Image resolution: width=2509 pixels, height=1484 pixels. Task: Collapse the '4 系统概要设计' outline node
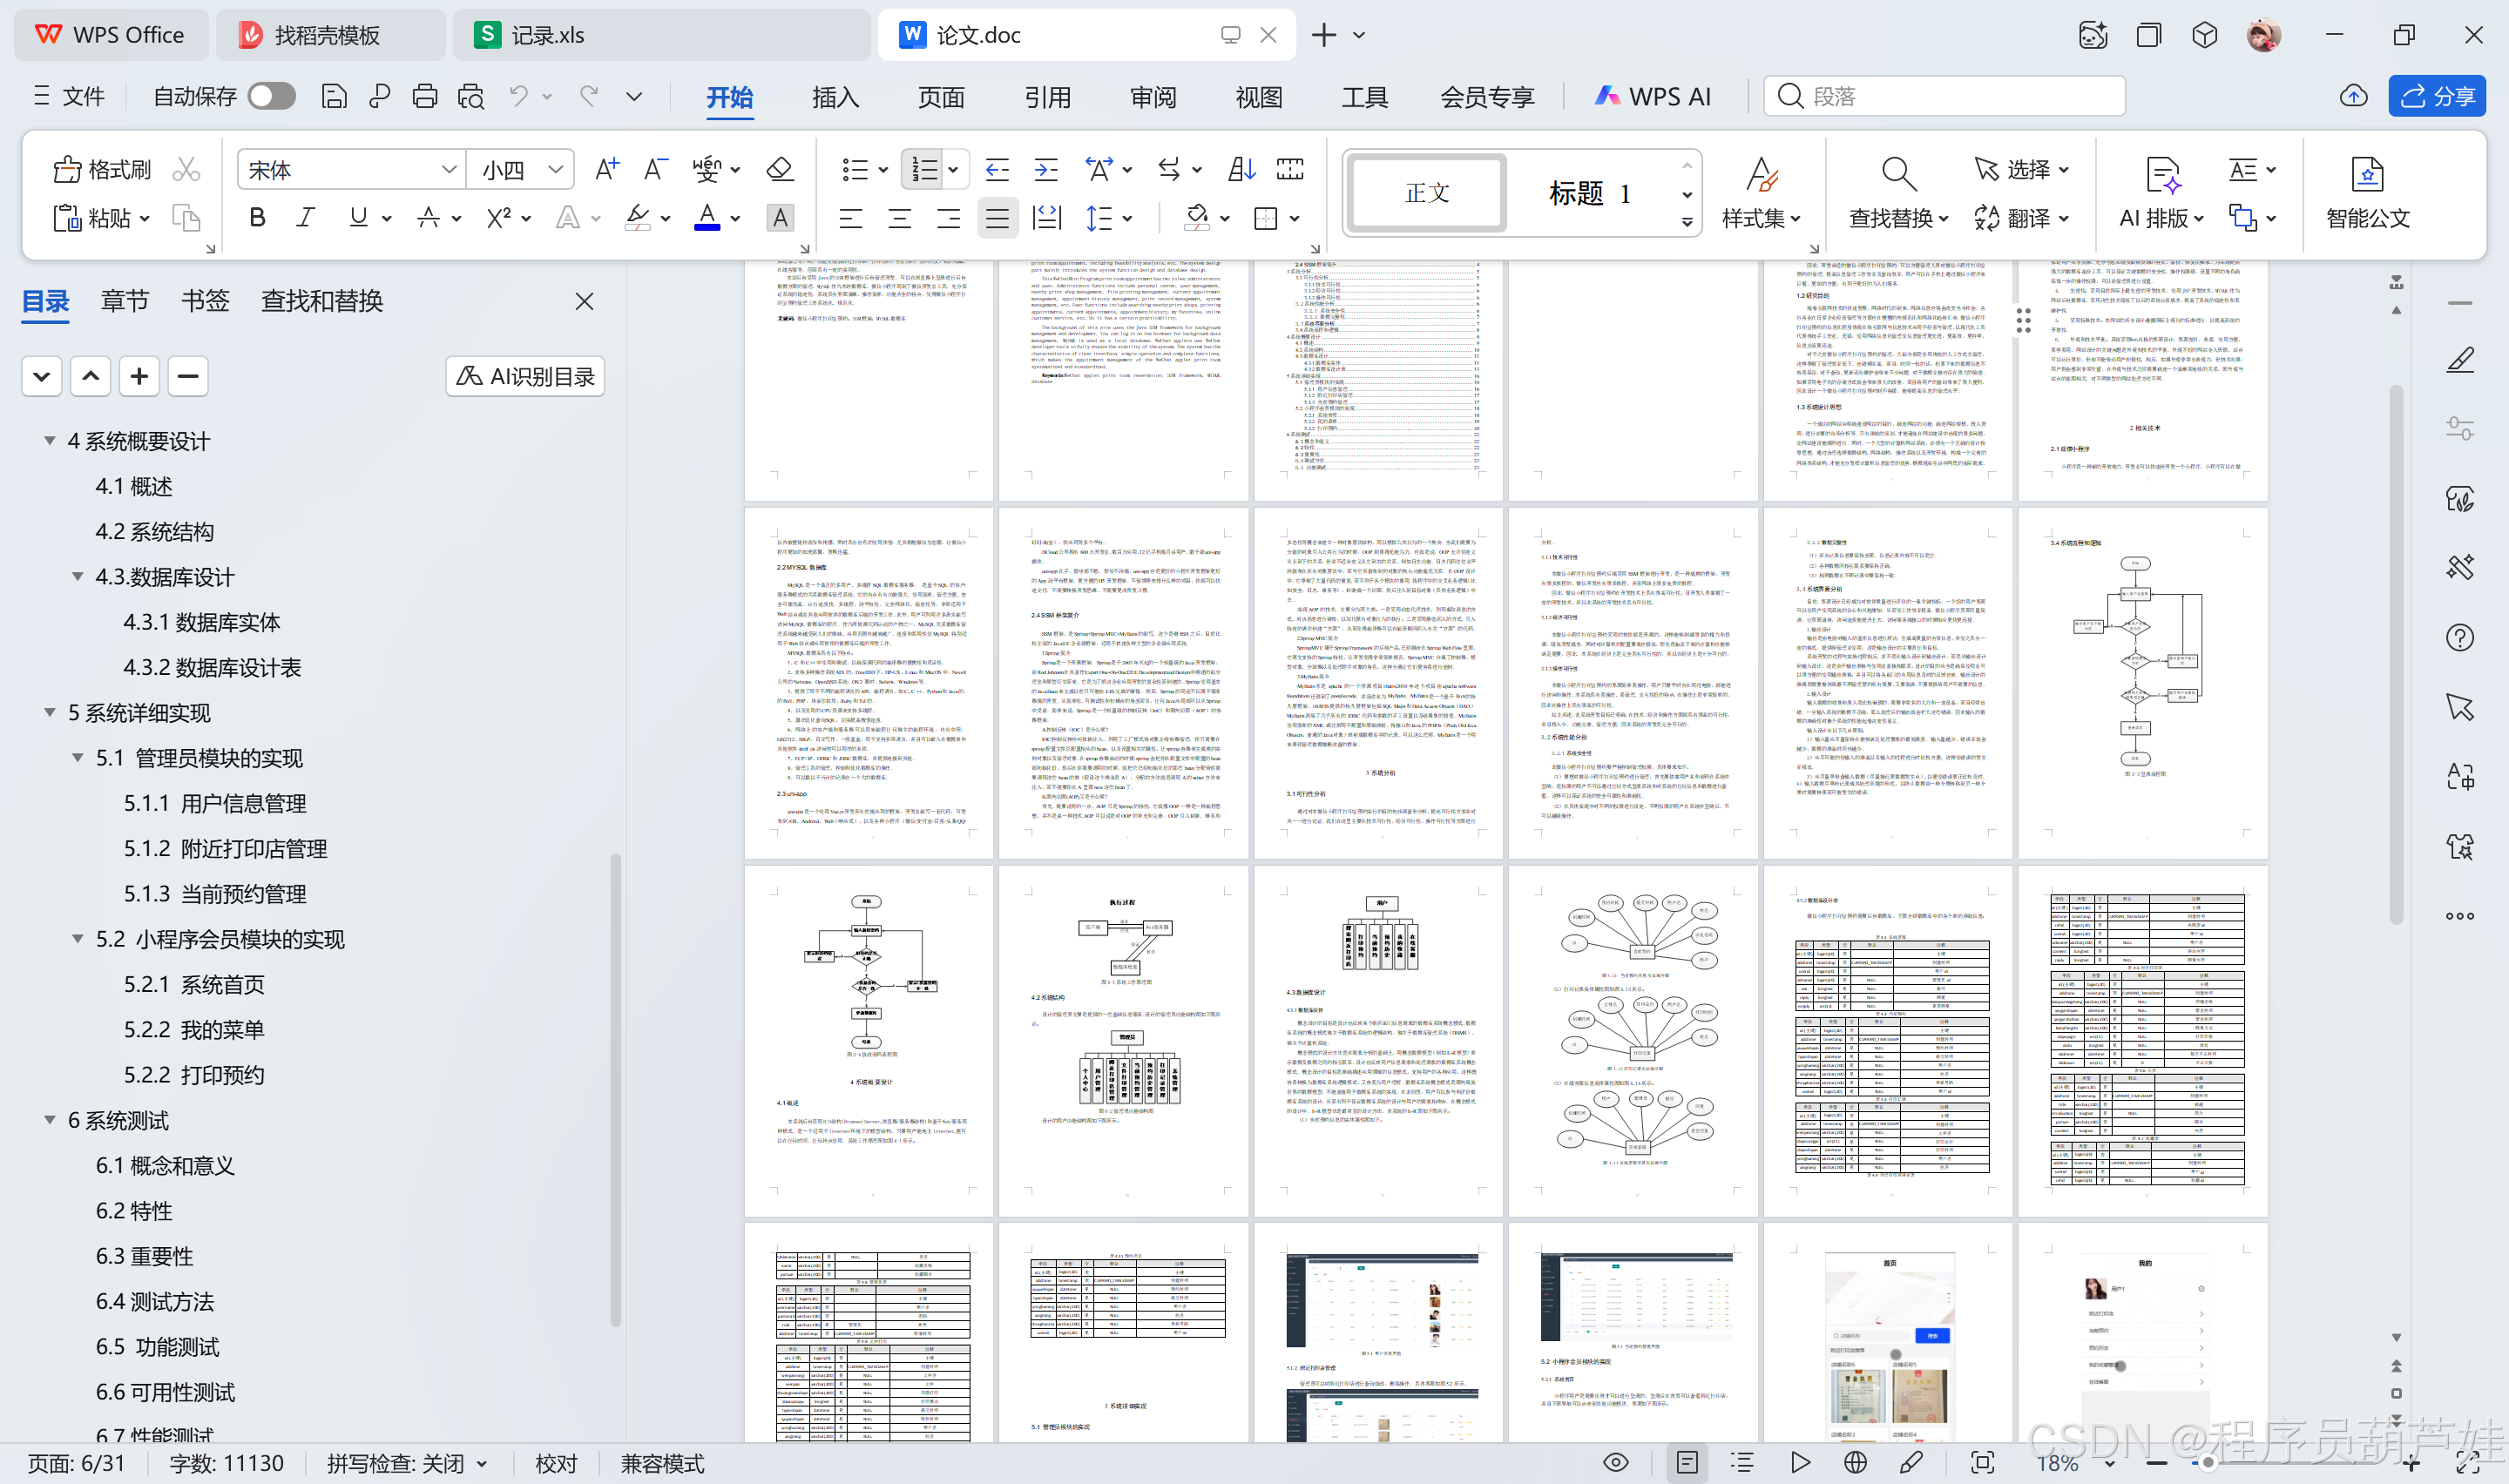click(x=49, y=440)
